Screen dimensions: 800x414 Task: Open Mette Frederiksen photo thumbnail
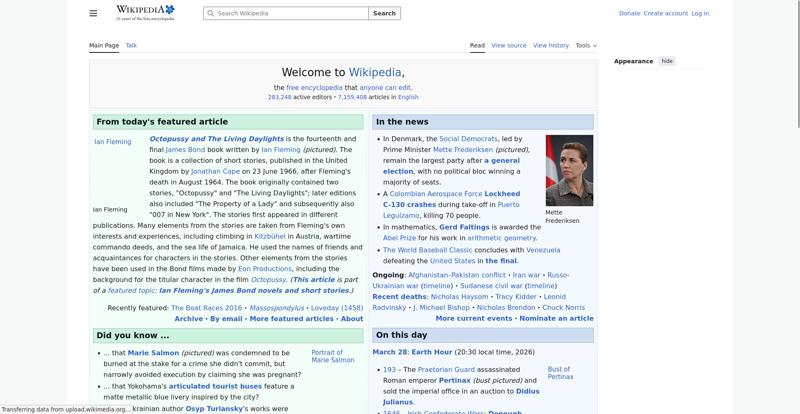[569, 170]
